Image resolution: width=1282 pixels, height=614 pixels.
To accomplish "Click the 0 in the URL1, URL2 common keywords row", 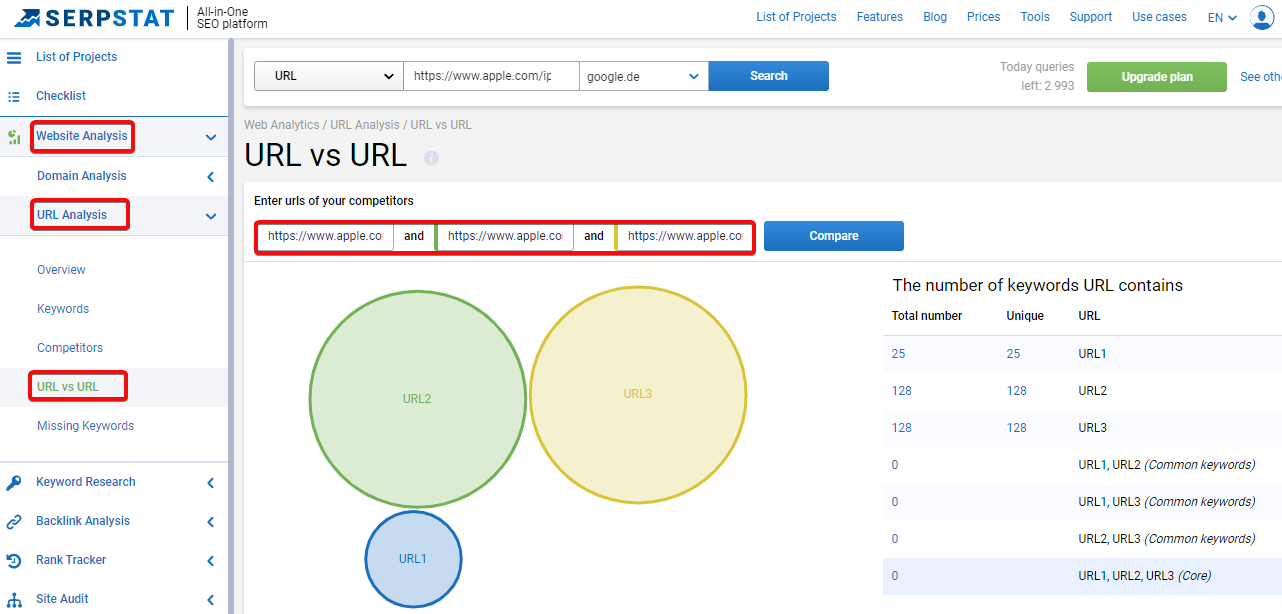I will click(895, 465).
